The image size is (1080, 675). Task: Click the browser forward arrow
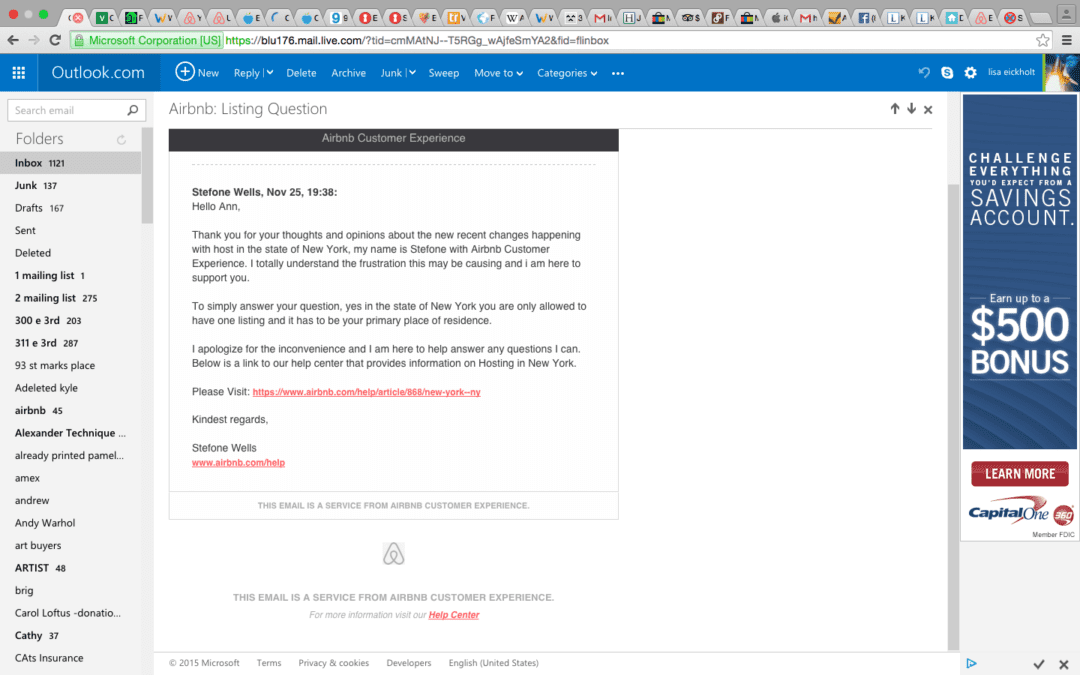[34, 40]
